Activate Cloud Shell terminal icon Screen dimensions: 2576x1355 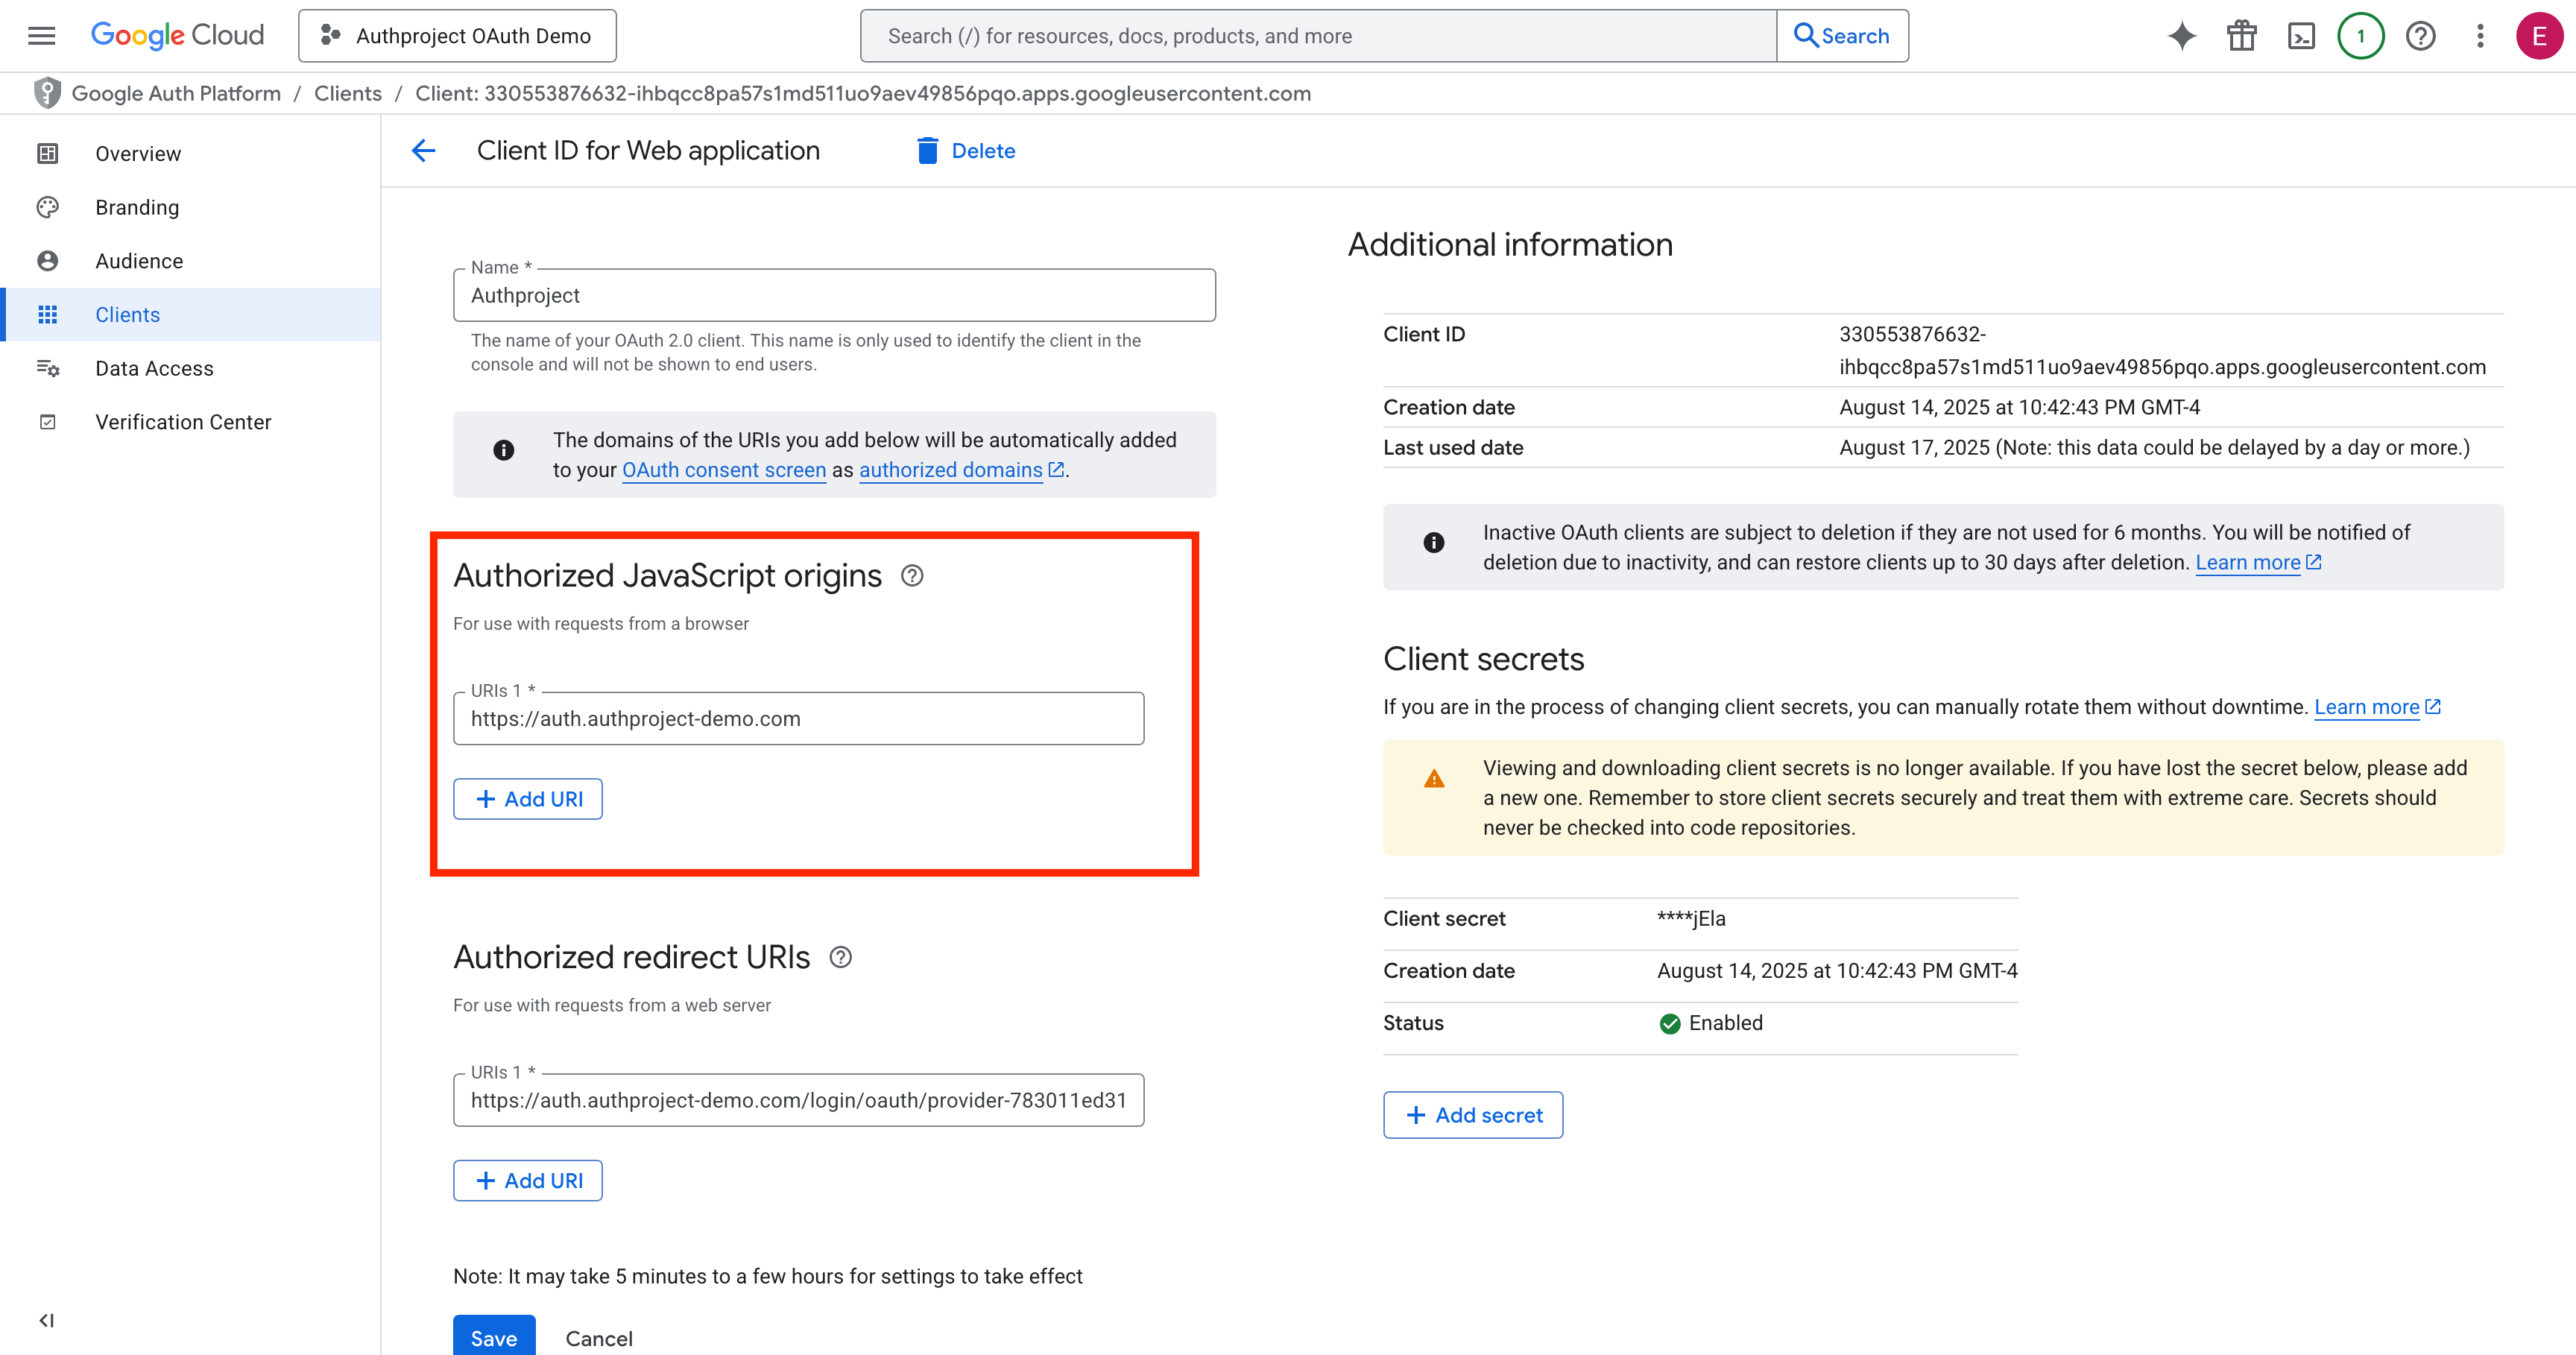point(2301,36)
